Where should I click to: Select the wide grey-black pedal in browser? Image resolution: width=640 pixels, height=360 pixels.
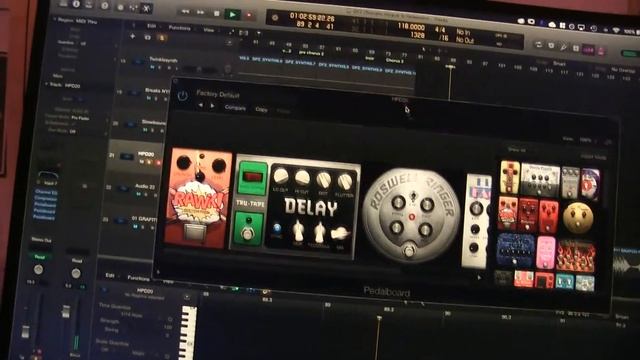540,180
